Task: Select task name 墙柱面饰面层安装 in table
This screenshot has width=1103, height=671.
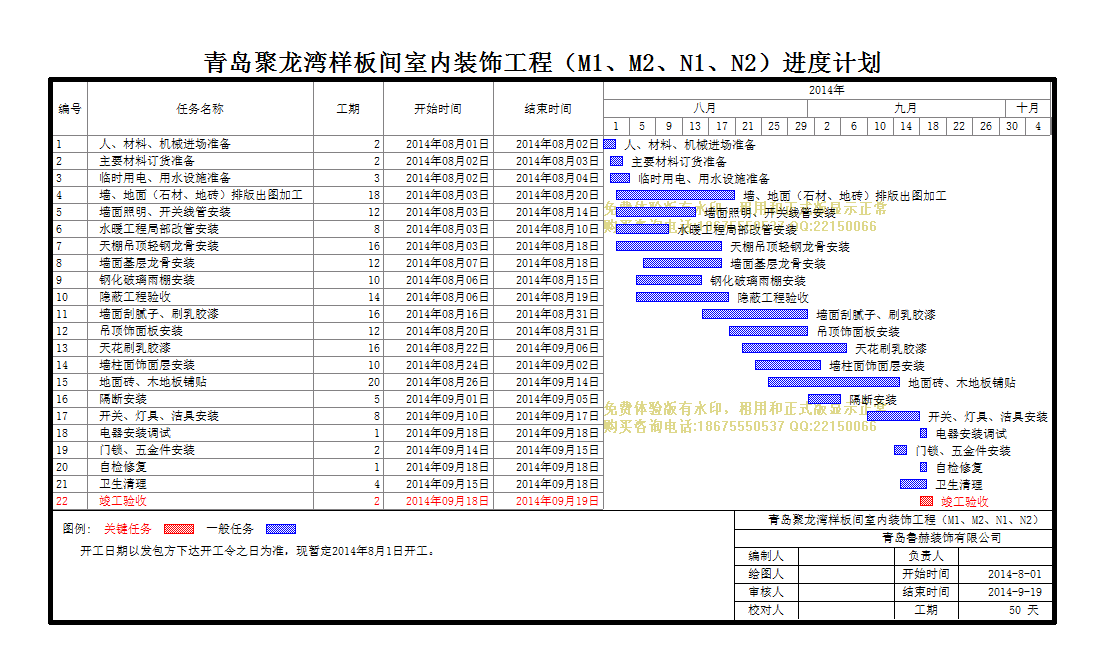Action: coord(147,365)
